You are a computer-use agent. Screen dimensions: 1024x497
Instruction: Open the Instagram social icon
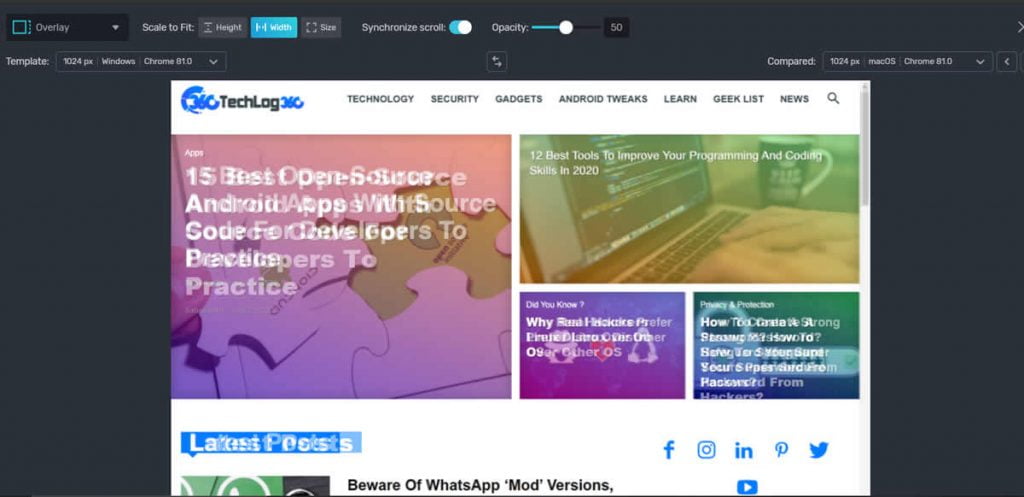pos(706,450)
